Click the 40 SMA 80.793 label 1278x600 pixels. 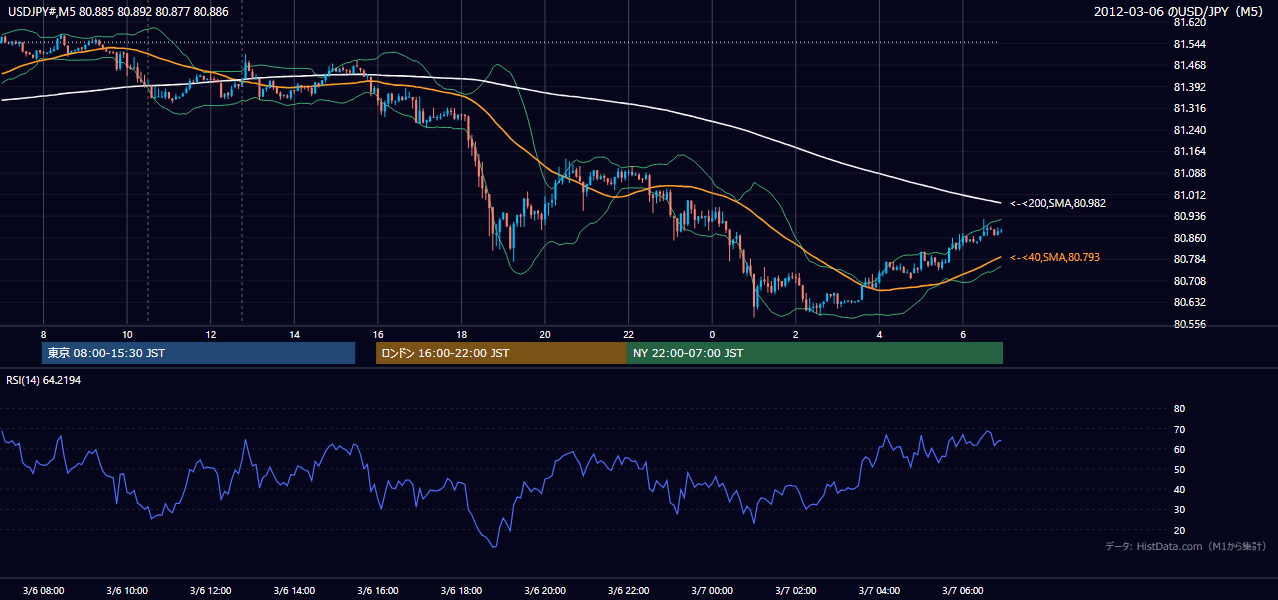coord(1055,257)
